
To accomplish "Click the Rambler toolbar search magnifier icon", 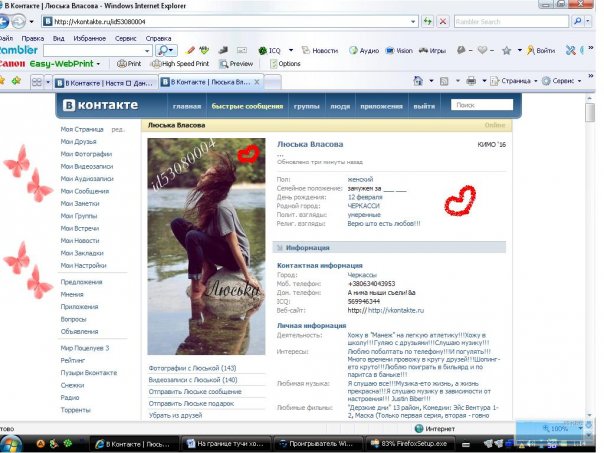I will pyautogui.click(x=164, y=50).
